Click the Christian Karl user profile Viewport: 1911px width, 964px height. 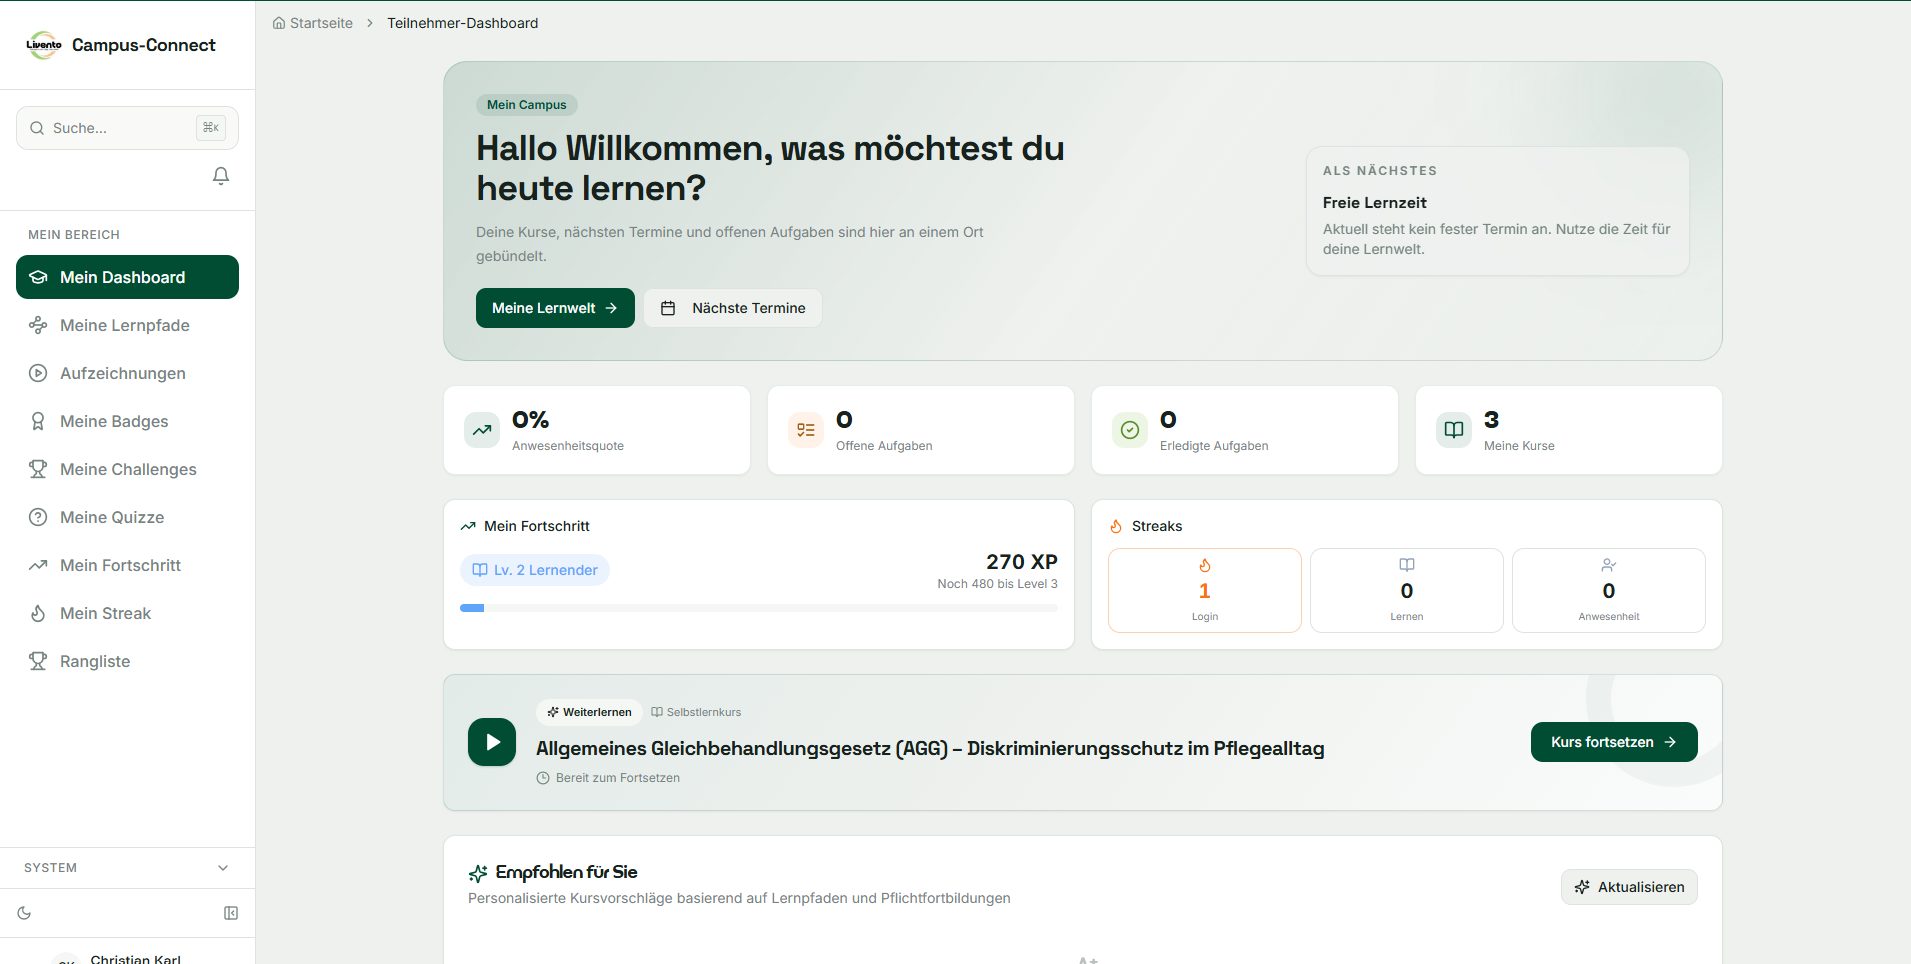coord(127,958)
